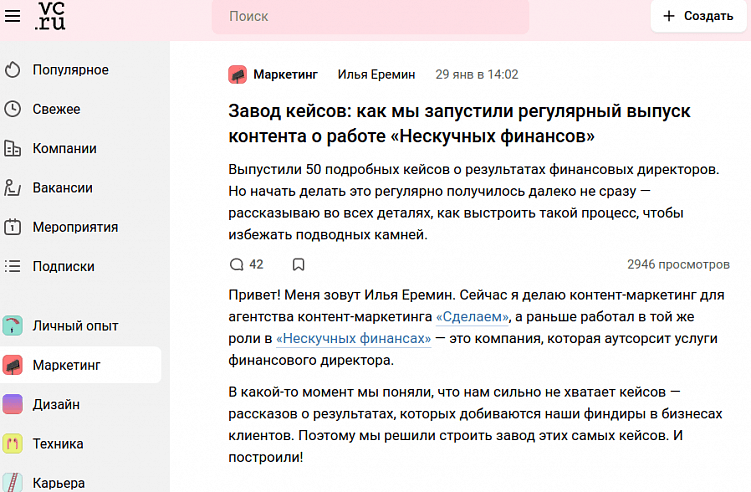Screen dimensions: 751x492
Task: Click the Создать button
Action: pos(698,16)
